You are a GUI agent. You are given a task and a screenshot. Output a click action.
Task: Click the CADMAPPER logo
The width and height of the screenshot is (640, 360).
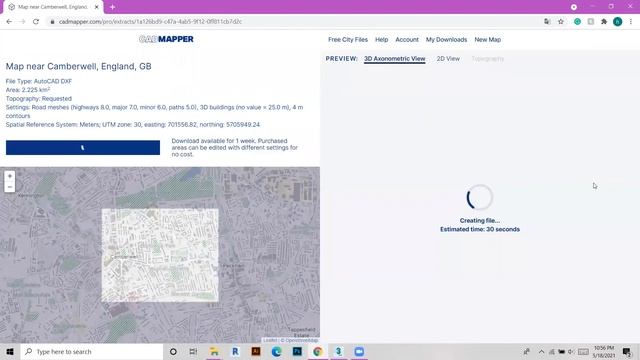click(x=166, y=39)
